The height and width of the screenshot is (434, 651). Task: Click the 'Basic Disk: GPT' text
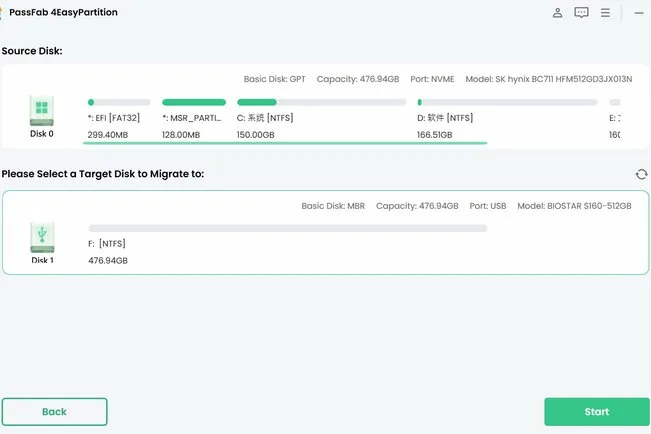[x=274, y=79]
